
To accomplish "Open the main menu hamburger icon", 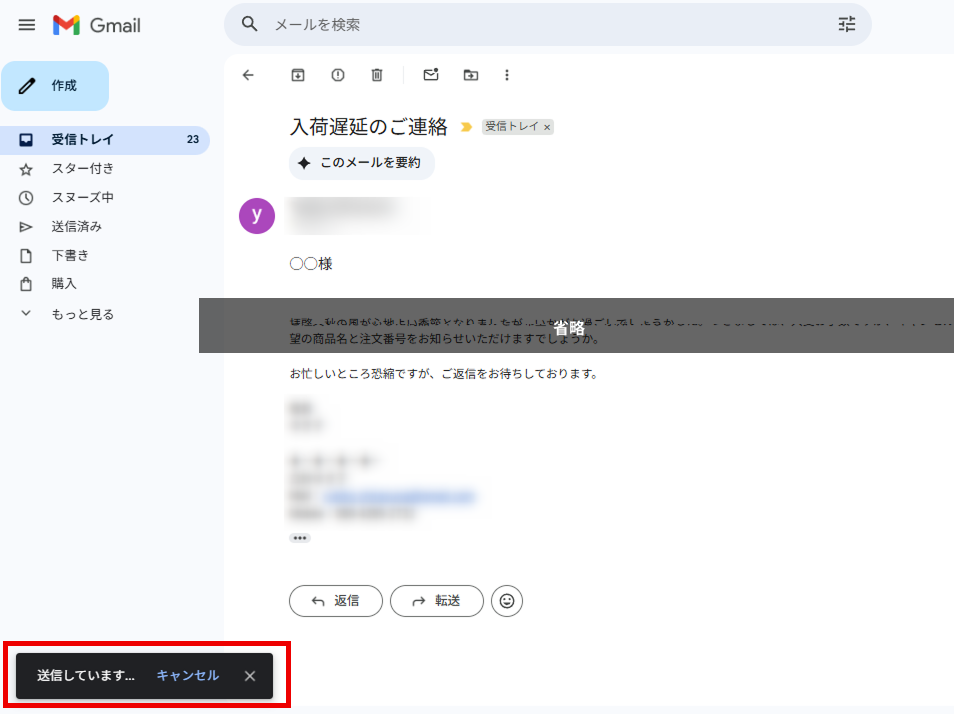I will pyautogui.click(x=27, y=25).
